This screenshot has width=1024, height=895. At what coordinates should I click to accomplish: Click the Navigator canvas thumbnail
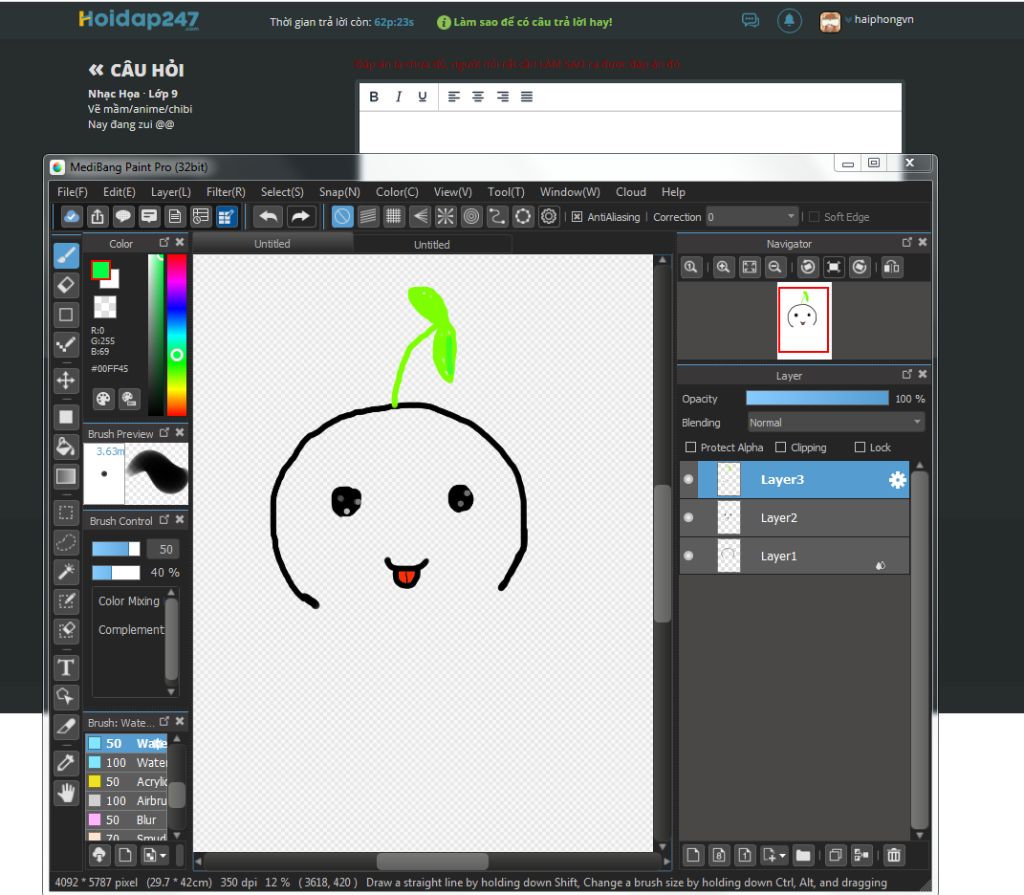[804, 320]
